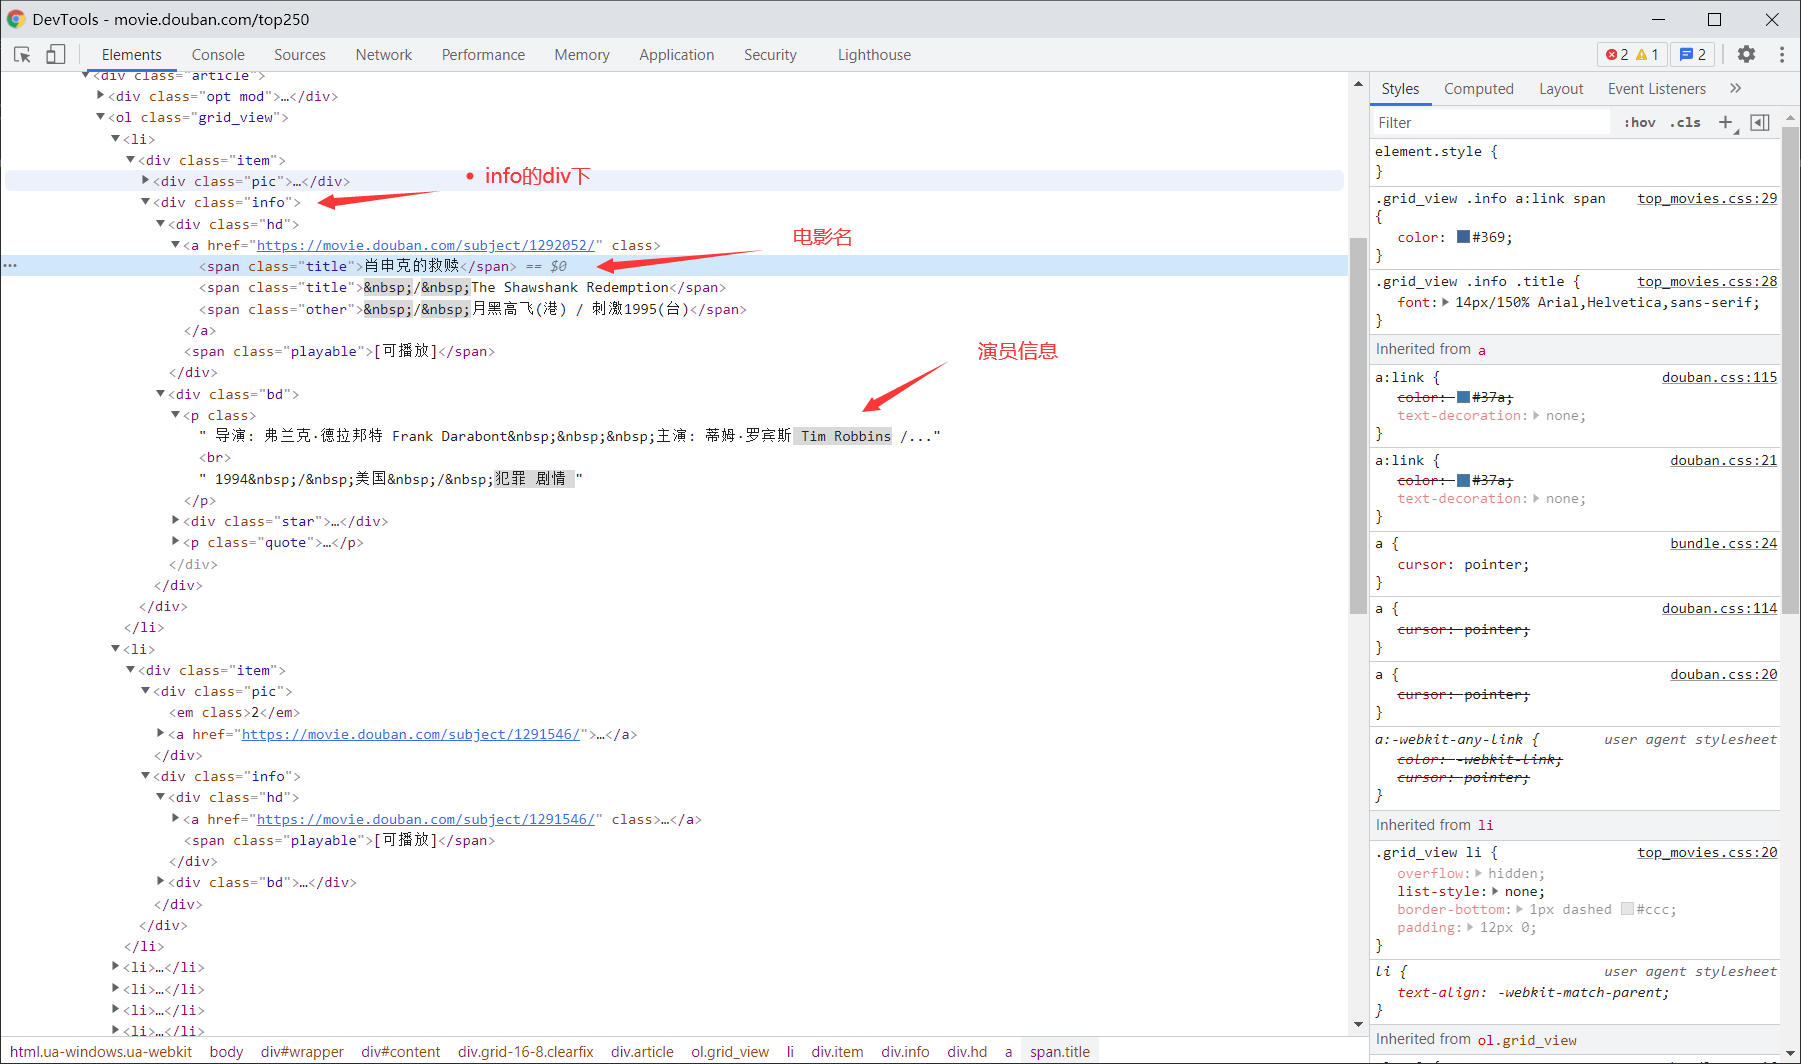Screen dimensions: 1801x1064
Task: Toggle the computed styles sidebar icon
Action: (x=1760, y=122)
